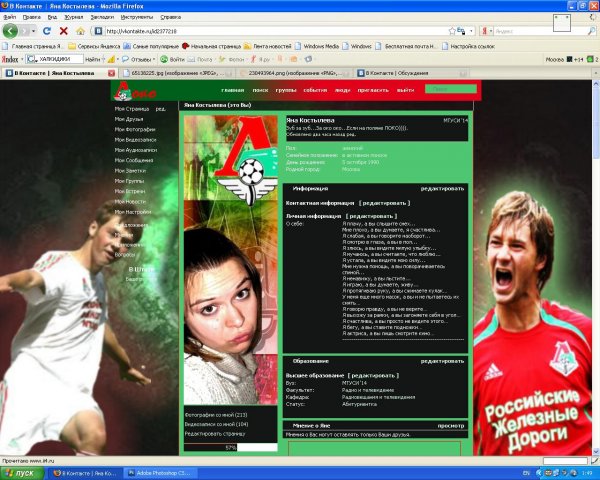The width and height of the screenshot is (600, 480).
Task: Open Мои Настройки in the left sidebar
Action: pyautogui.click(x=133, y=212)
